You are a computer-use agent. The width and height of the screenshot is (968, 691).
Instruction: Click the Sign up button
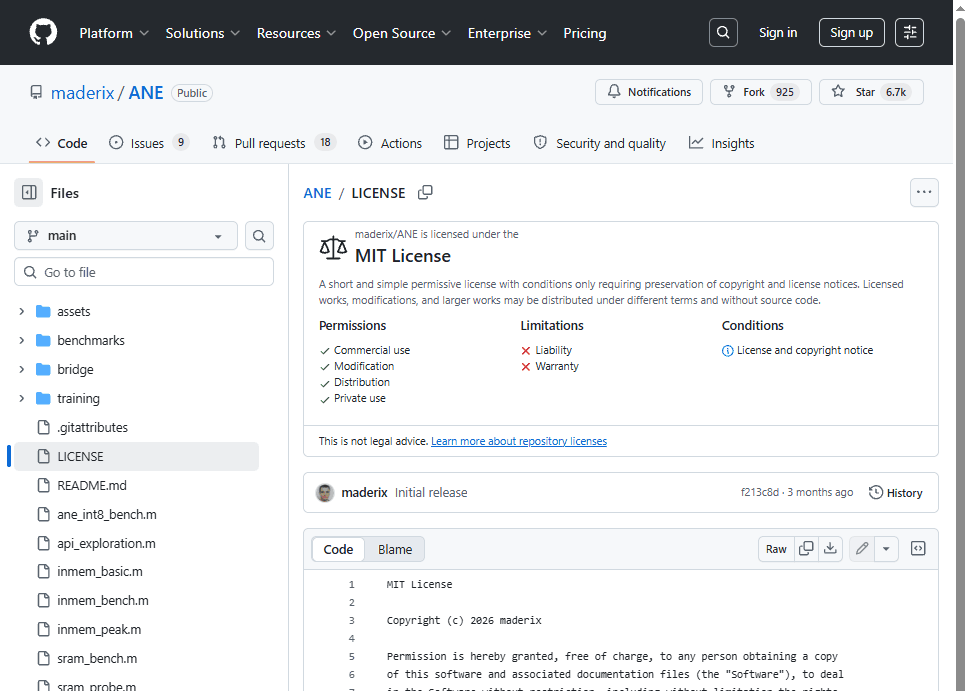pyautogui.click(x=851, y=33)
